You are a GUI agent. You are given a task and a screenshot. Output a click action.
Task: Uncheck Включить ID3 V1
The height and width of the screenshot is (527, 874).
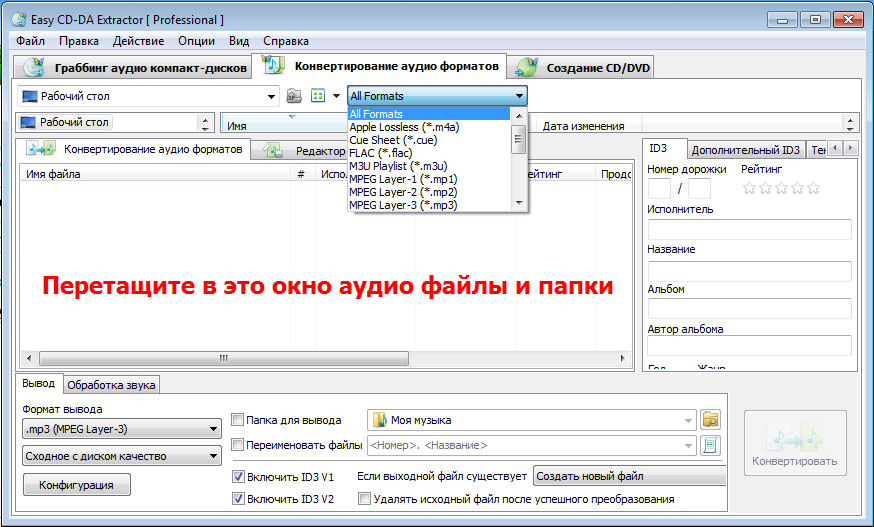[238, 477]
